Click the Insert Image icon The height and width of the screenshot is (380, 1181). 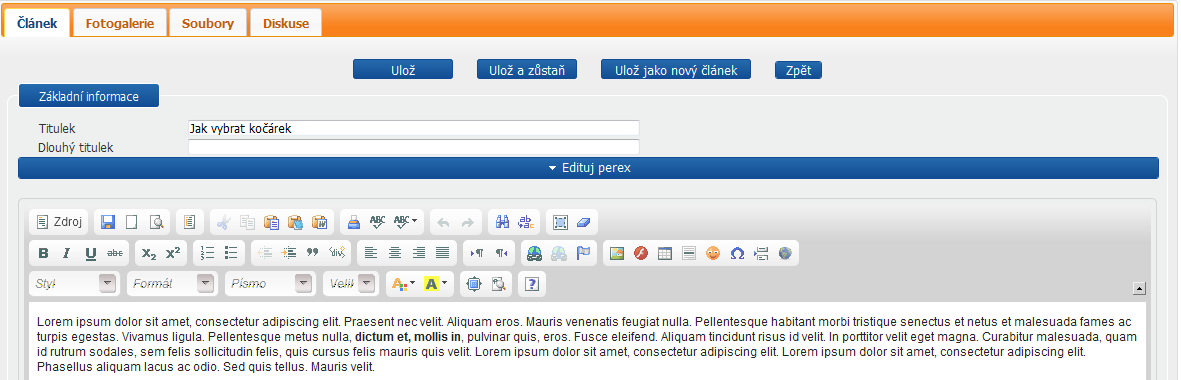coord(617,254)
